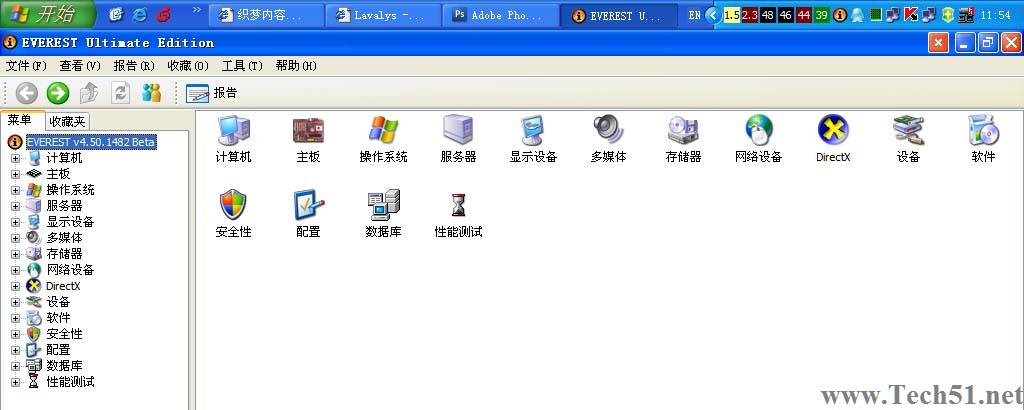Switch to the 收藏夹 tab

[68, 121]
